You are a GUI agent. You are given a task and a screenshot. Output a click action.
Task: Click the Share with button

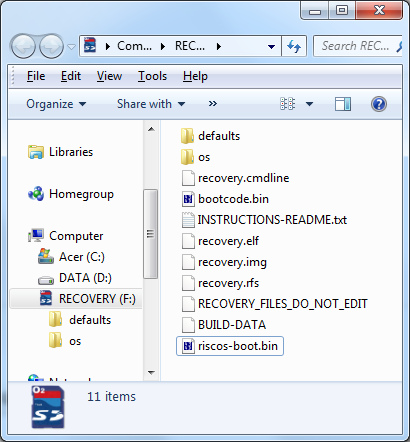pyautogui.click(x=151, y=104)
